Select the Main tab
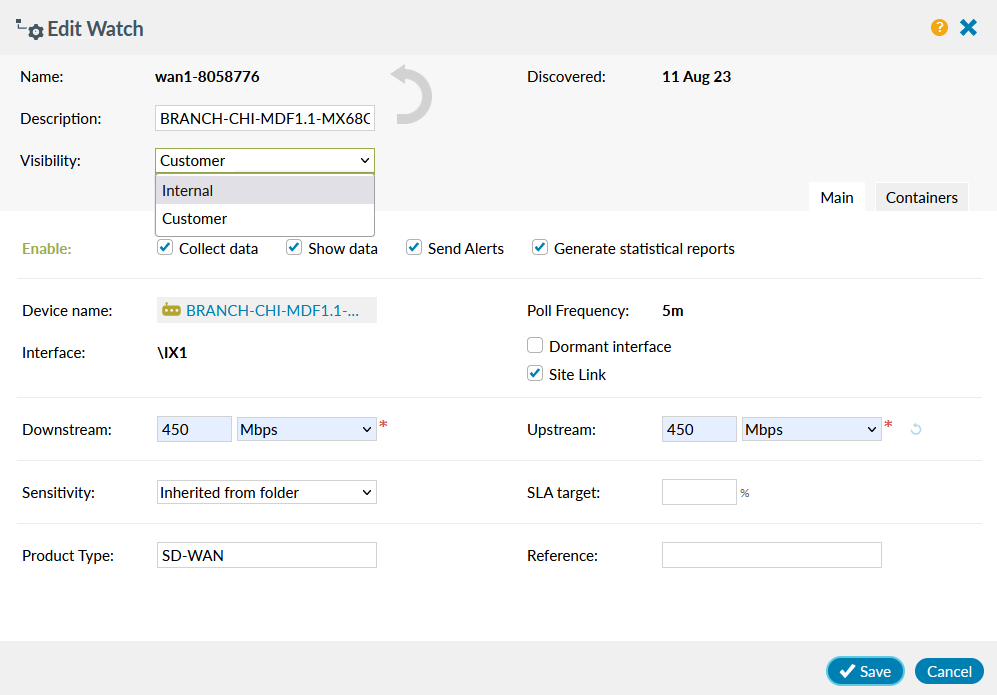Viewport: 997px width, 695px height. coord(837,197)
